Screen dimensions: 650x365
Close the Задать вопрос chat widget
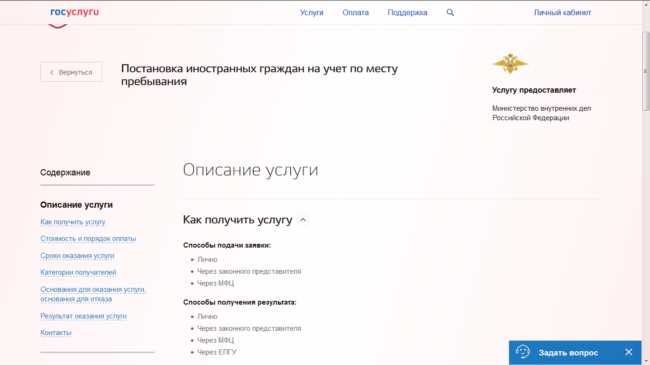tap(629, 352)
